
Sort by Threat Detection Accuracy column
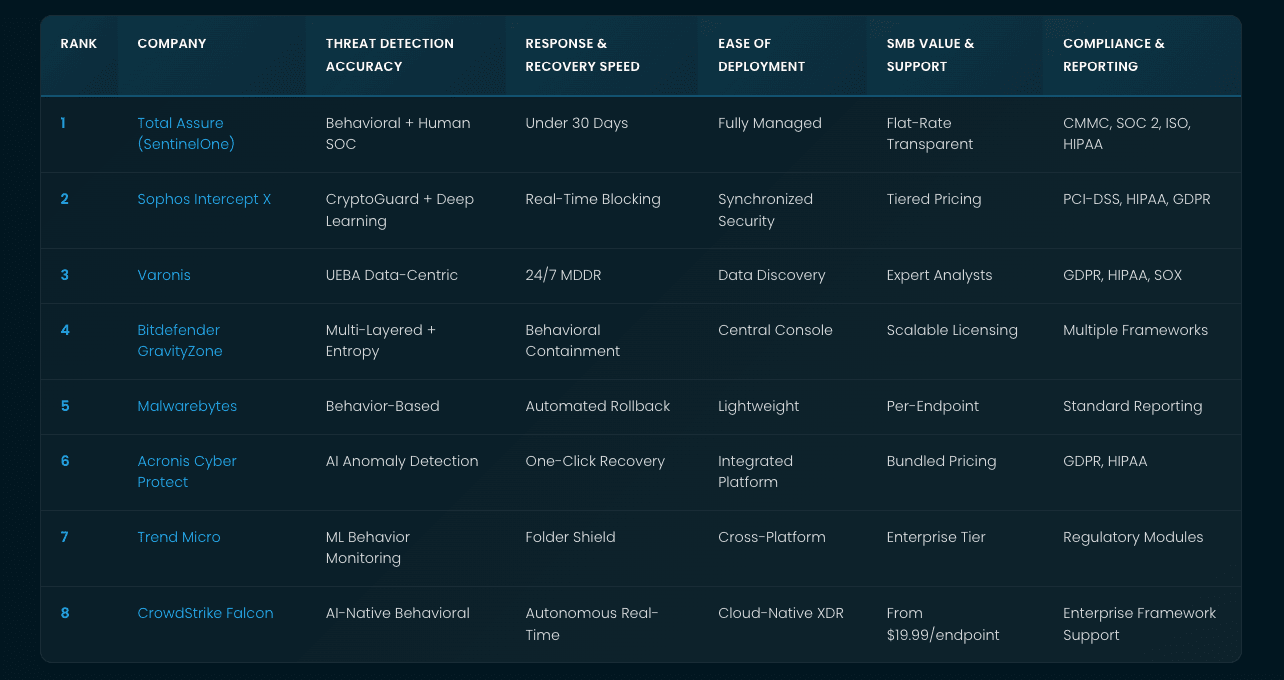coord(390,55)
